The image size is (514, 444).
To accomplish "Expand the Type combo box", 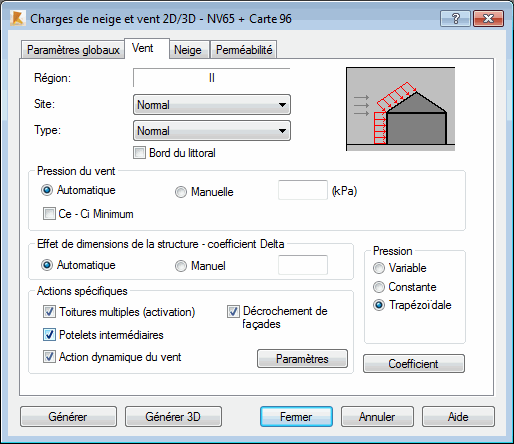I will tap(212, 131).
